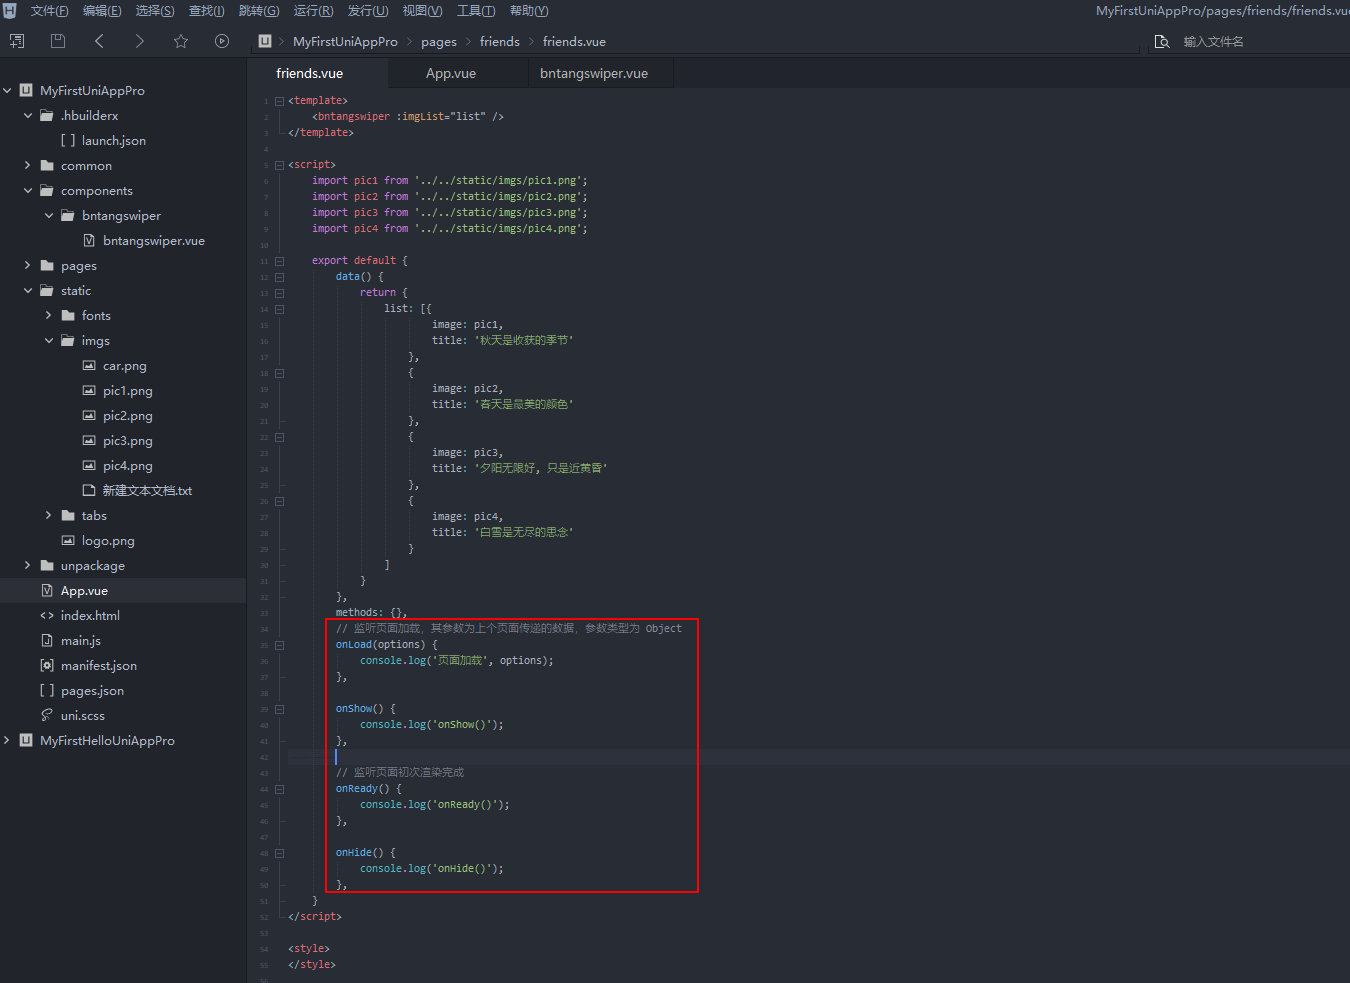
Task: Click the run play icon
Action: click(x=222, y=41)
